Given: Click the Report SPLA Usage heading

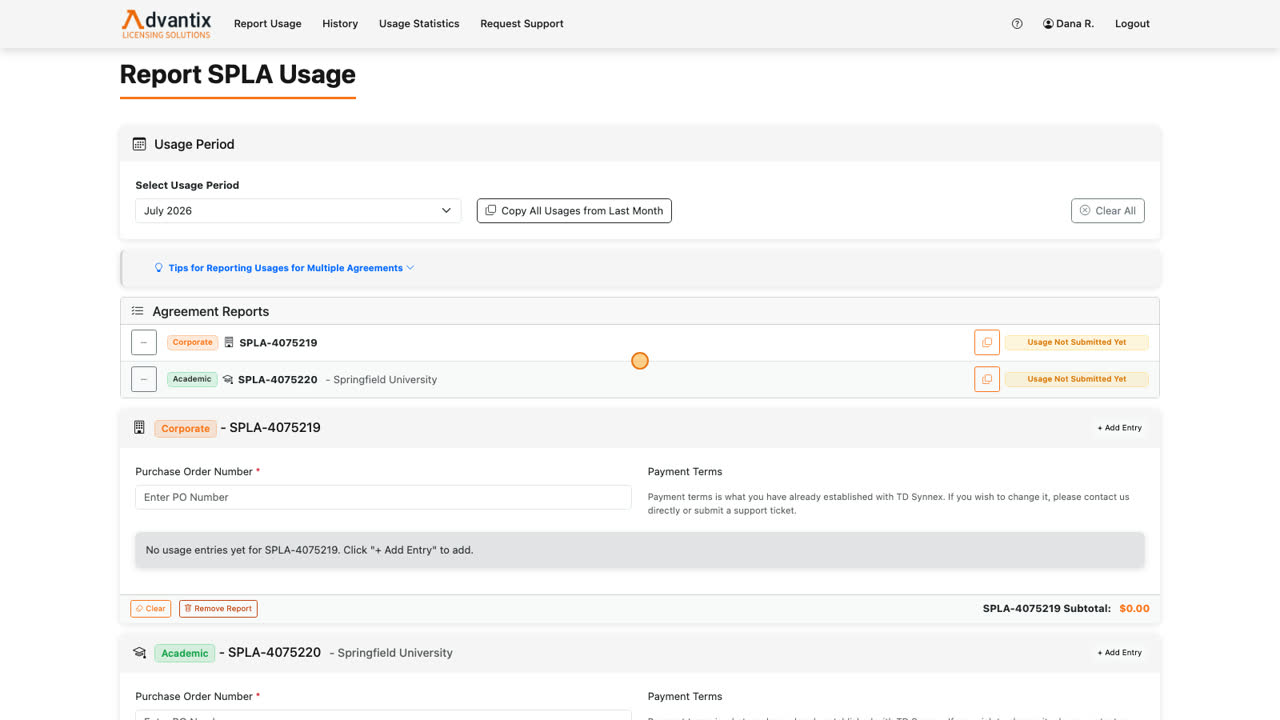Looking at the screenshot, I should 238,75.
